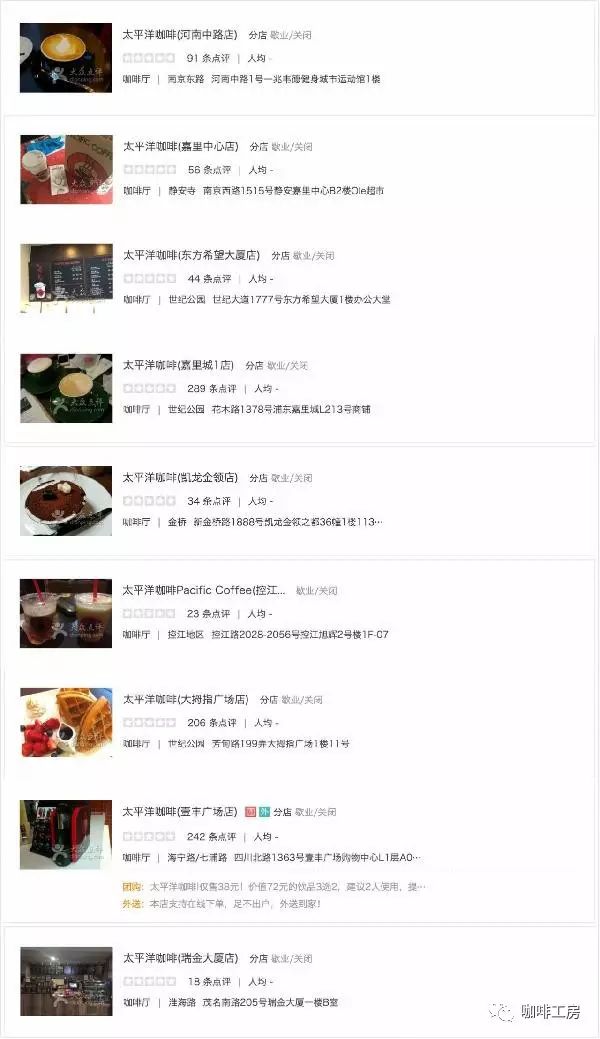Click the 外 delivery icon beside 壹丰广场店
The width and height of the screenshot is (600, 1039).
[265, 812]
